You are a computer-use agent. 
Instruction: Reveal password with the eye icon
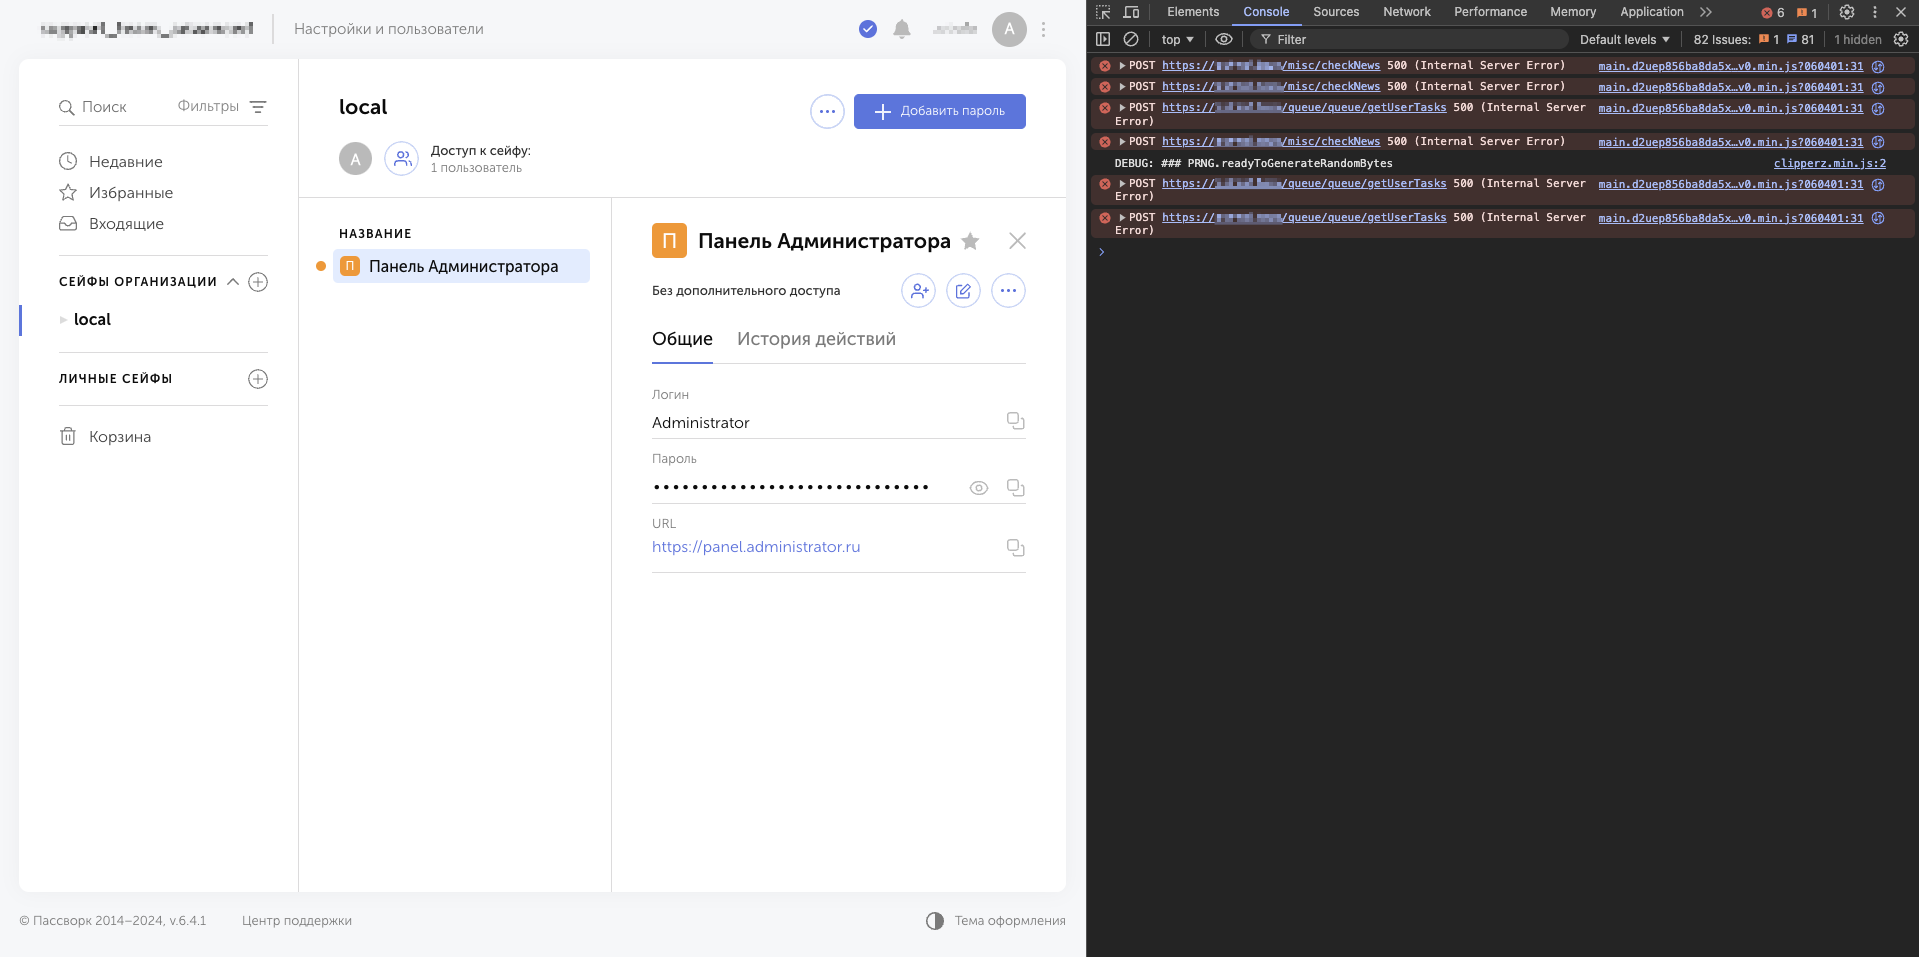[x=979, y=488]
